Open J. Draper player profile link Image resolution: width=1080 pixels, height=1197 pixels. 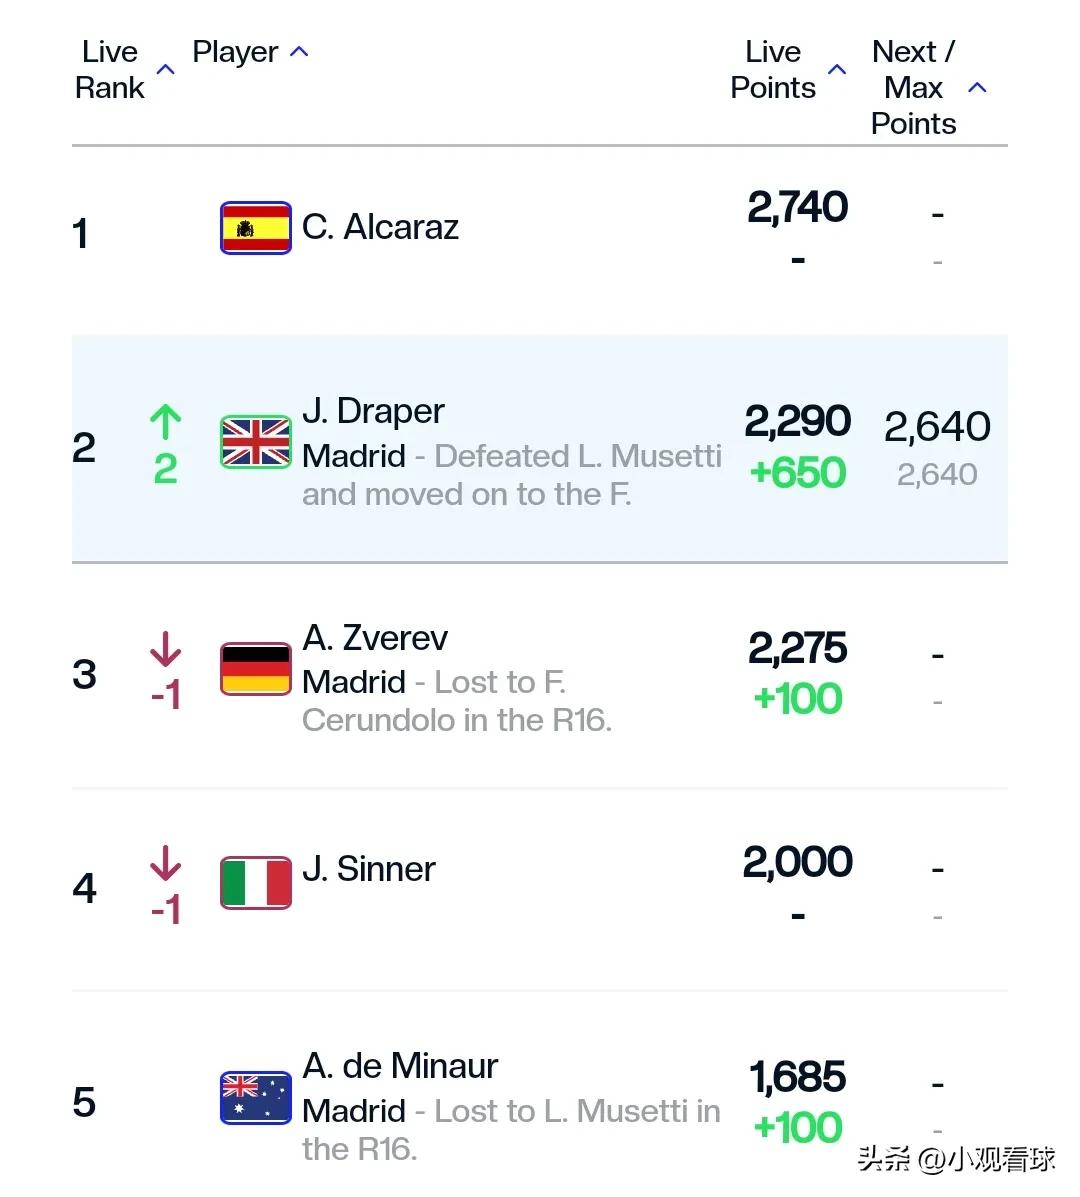point(373,411)
